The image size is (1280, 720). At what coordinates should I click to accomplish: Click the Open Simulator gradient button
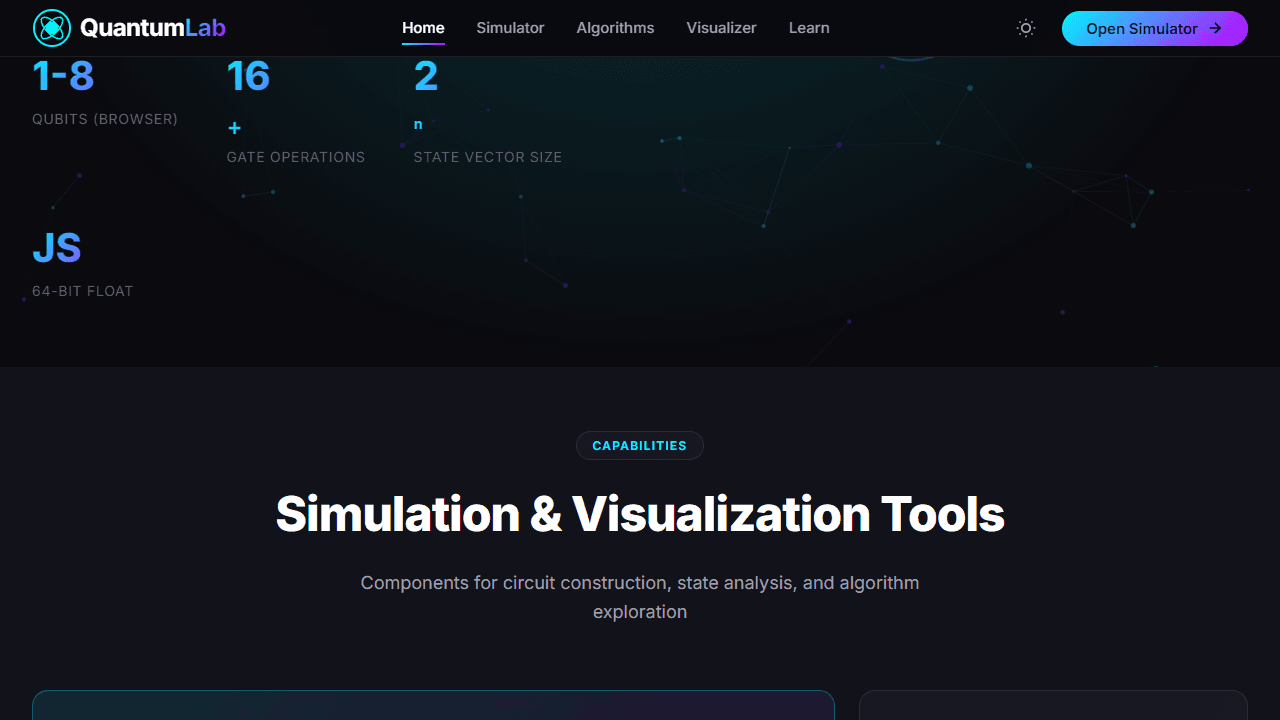[x=1154, y=28]
